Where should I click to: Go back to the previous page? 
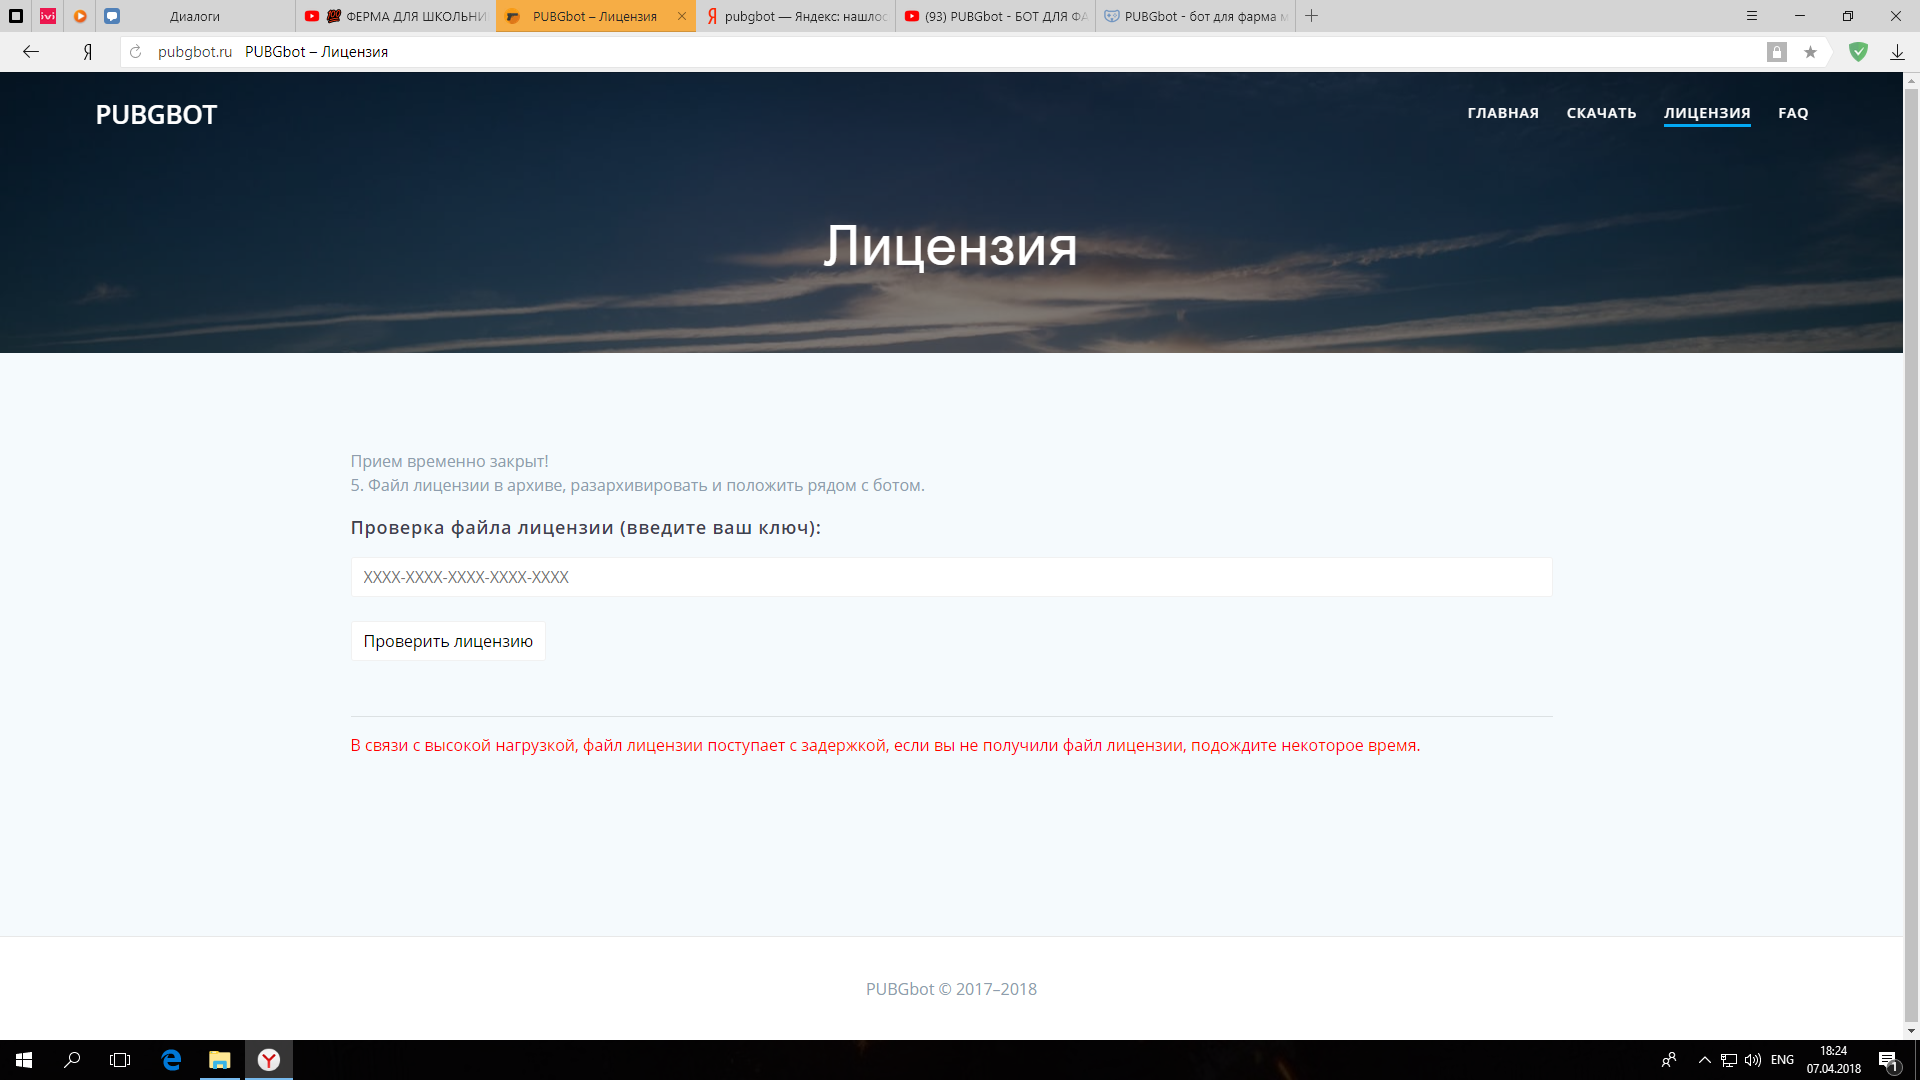31,52
